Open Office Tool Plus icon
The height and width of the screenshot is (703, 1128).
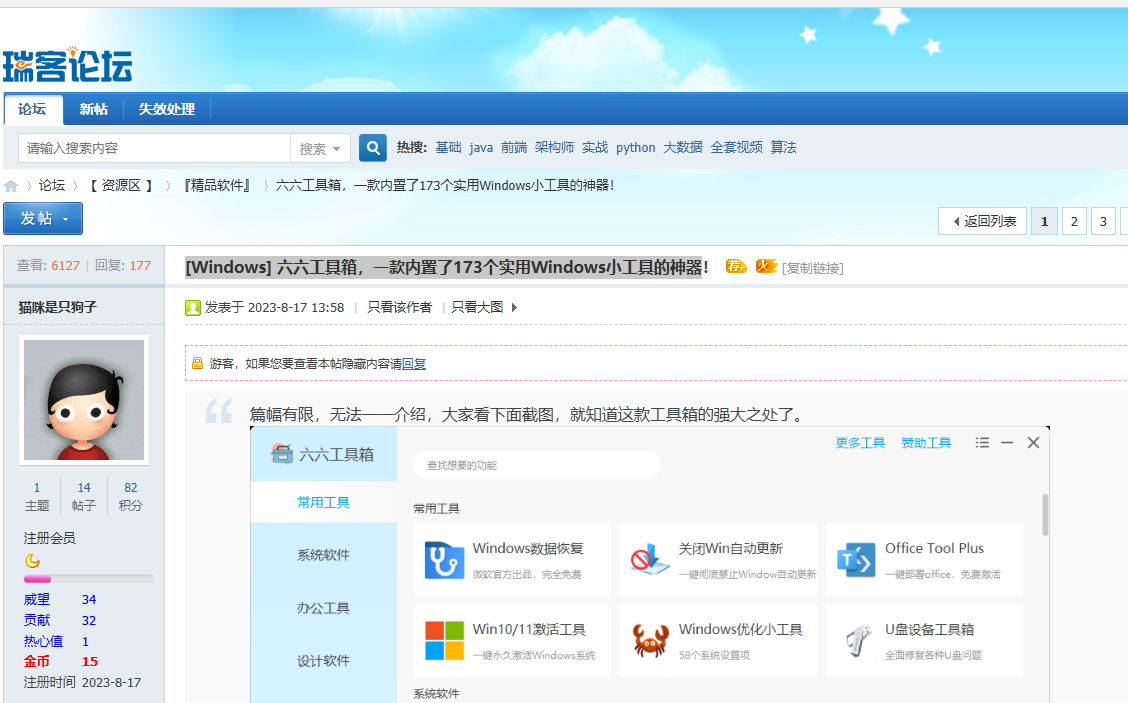tap(856, 560)
